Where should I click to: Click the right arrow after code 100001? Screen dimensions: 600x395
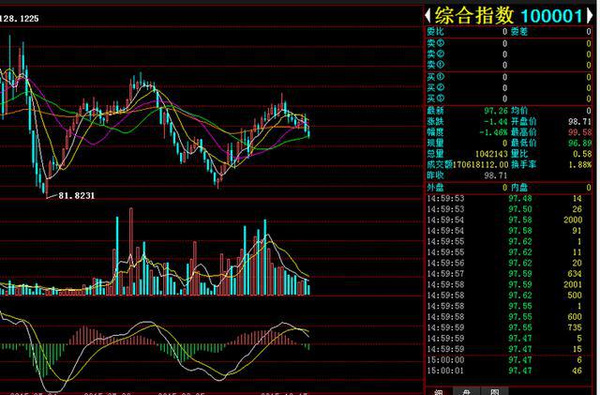point(589,16)
